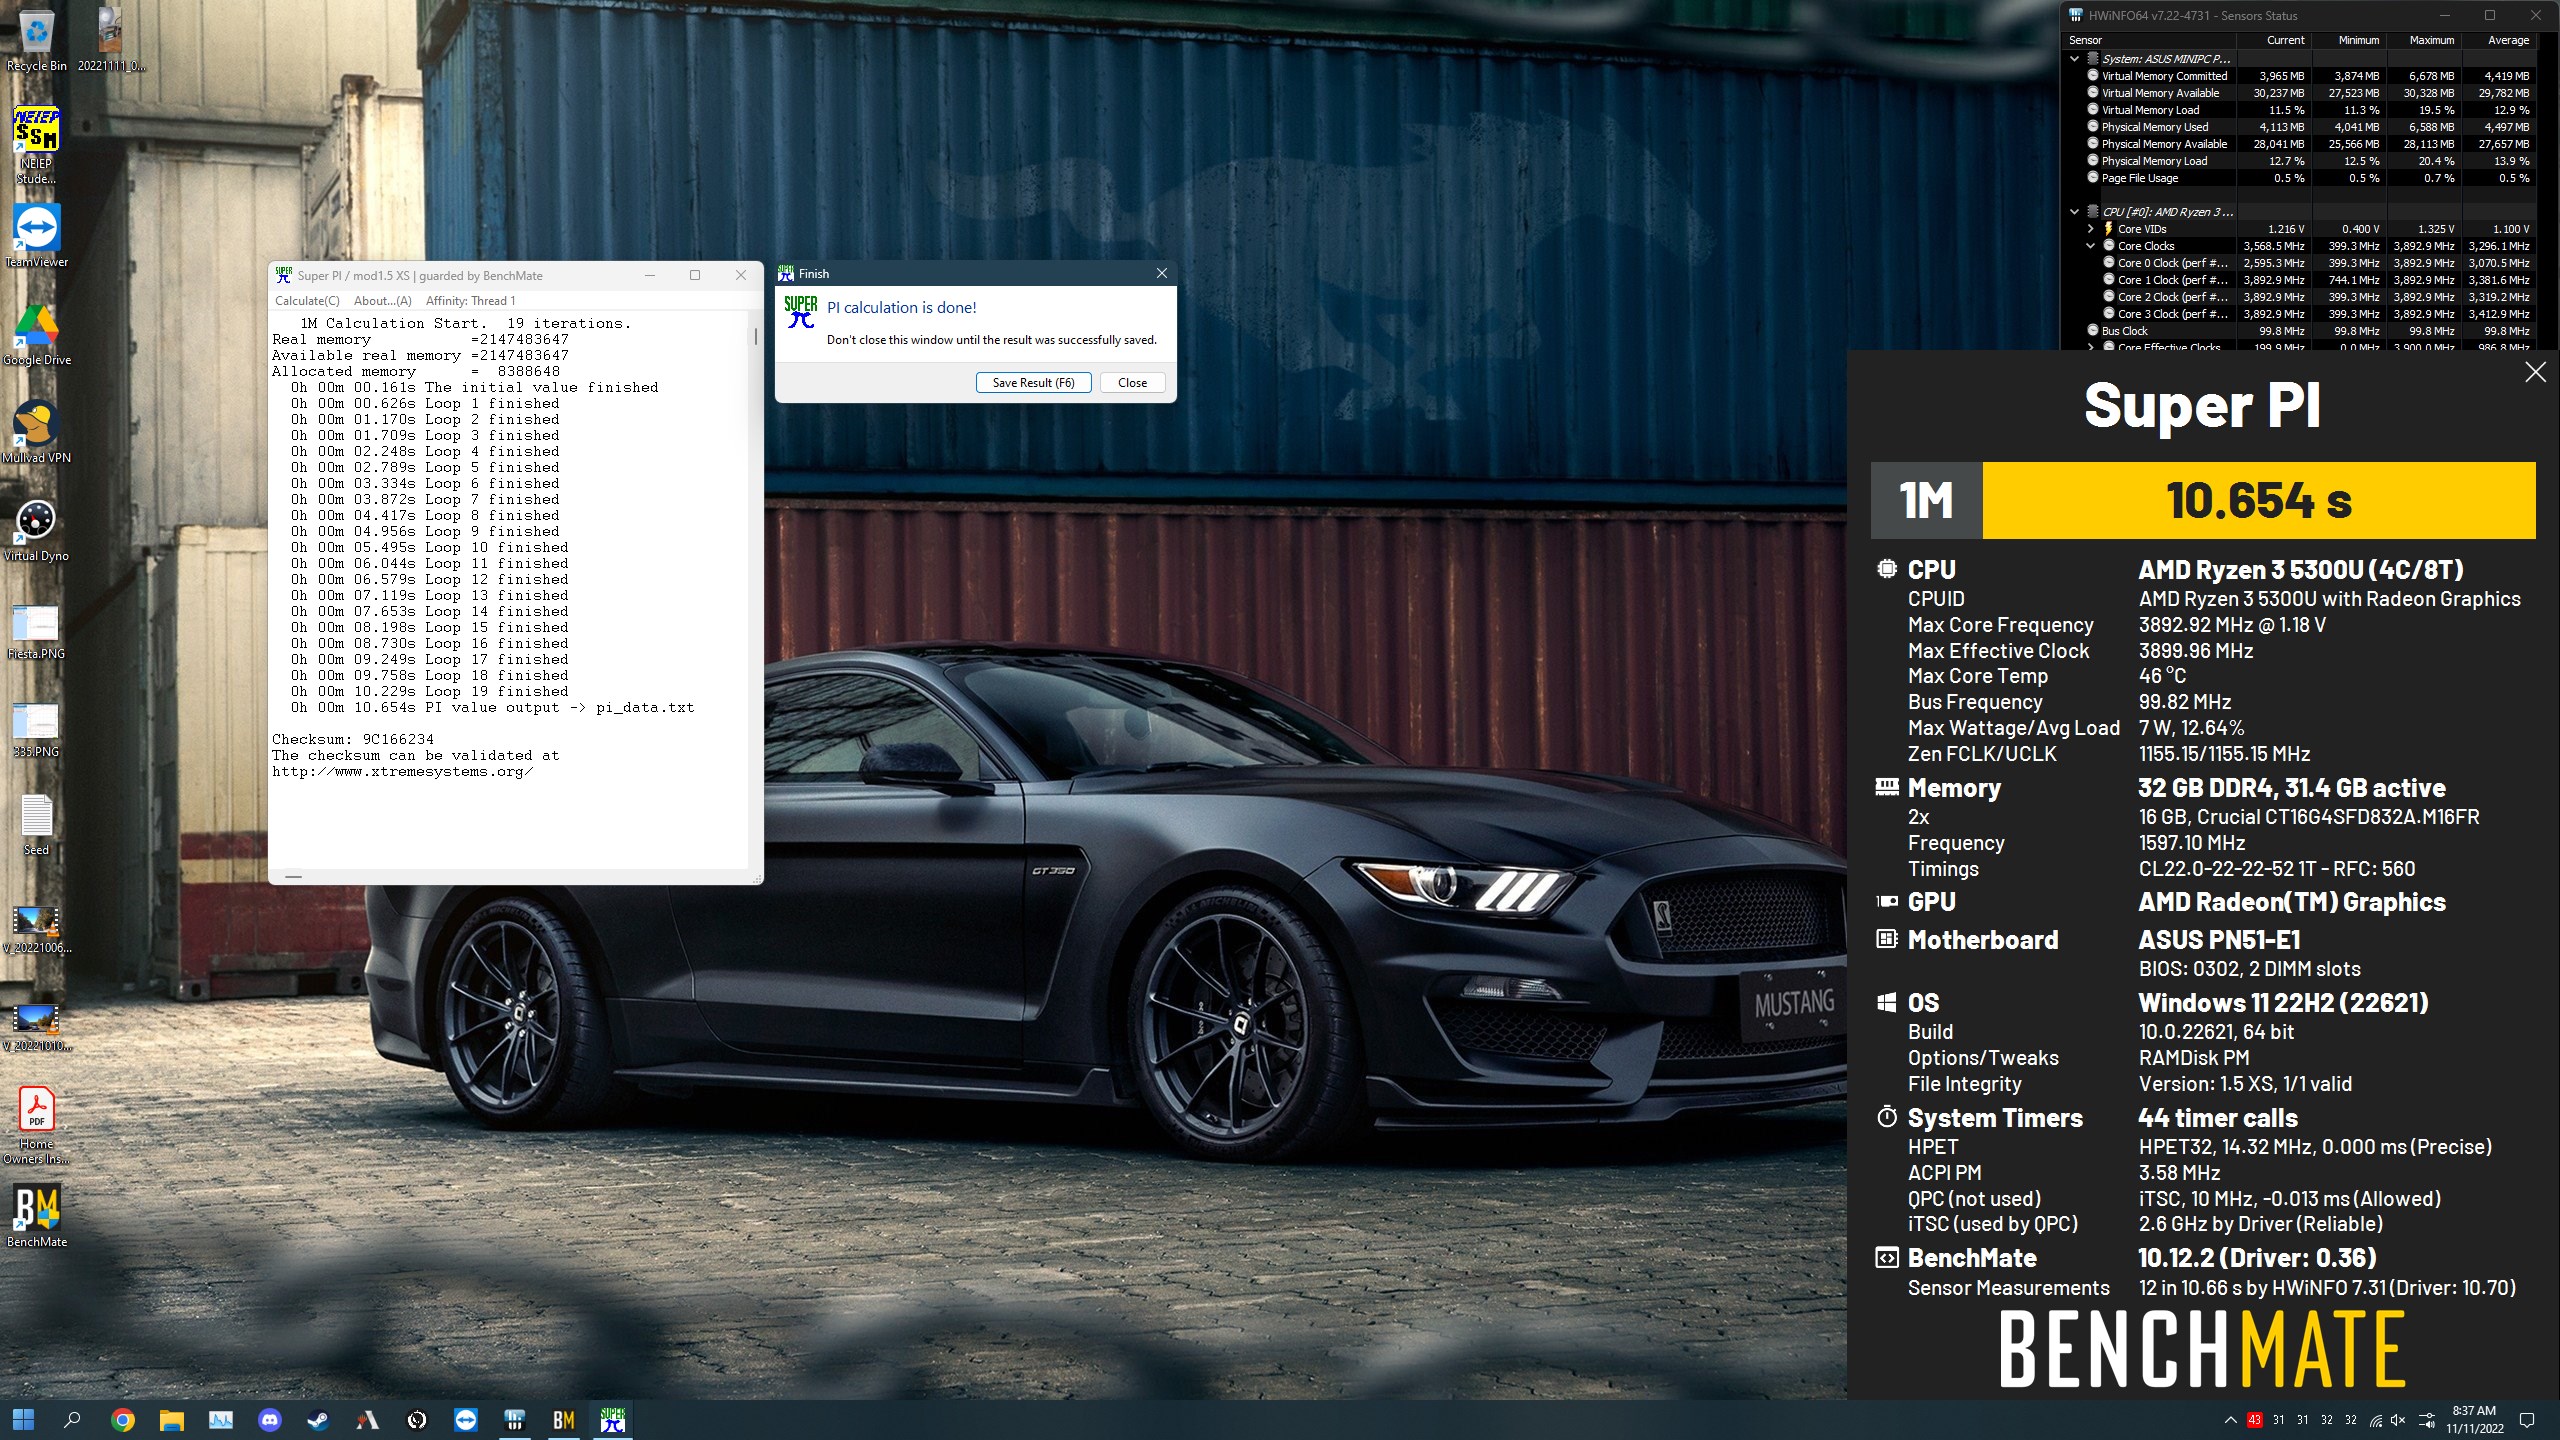Collapse System: ASUS MINIPC sensor group
The height and width of the screenshot is (1440, 2560).
point(2075,59)
